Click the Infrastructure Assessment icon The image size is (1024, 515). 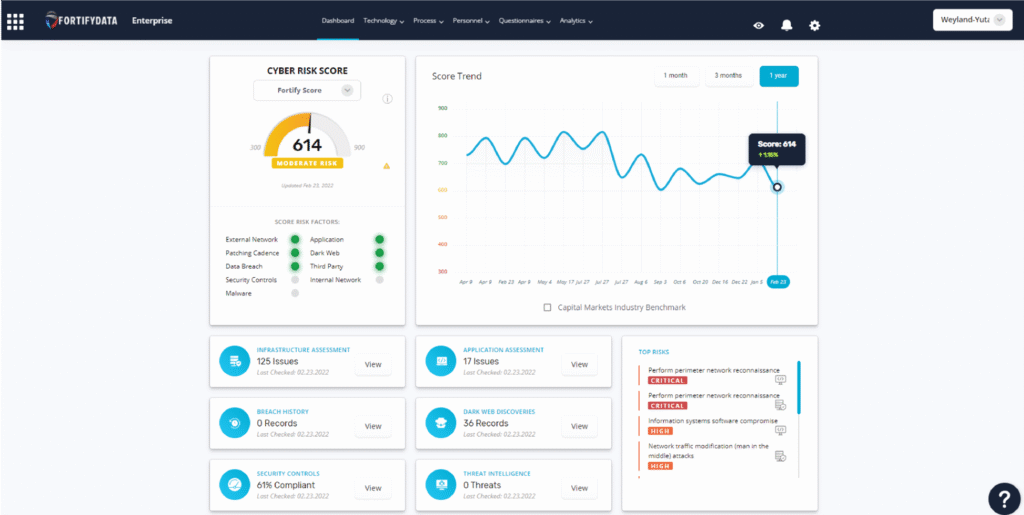[x=235, y=362]
